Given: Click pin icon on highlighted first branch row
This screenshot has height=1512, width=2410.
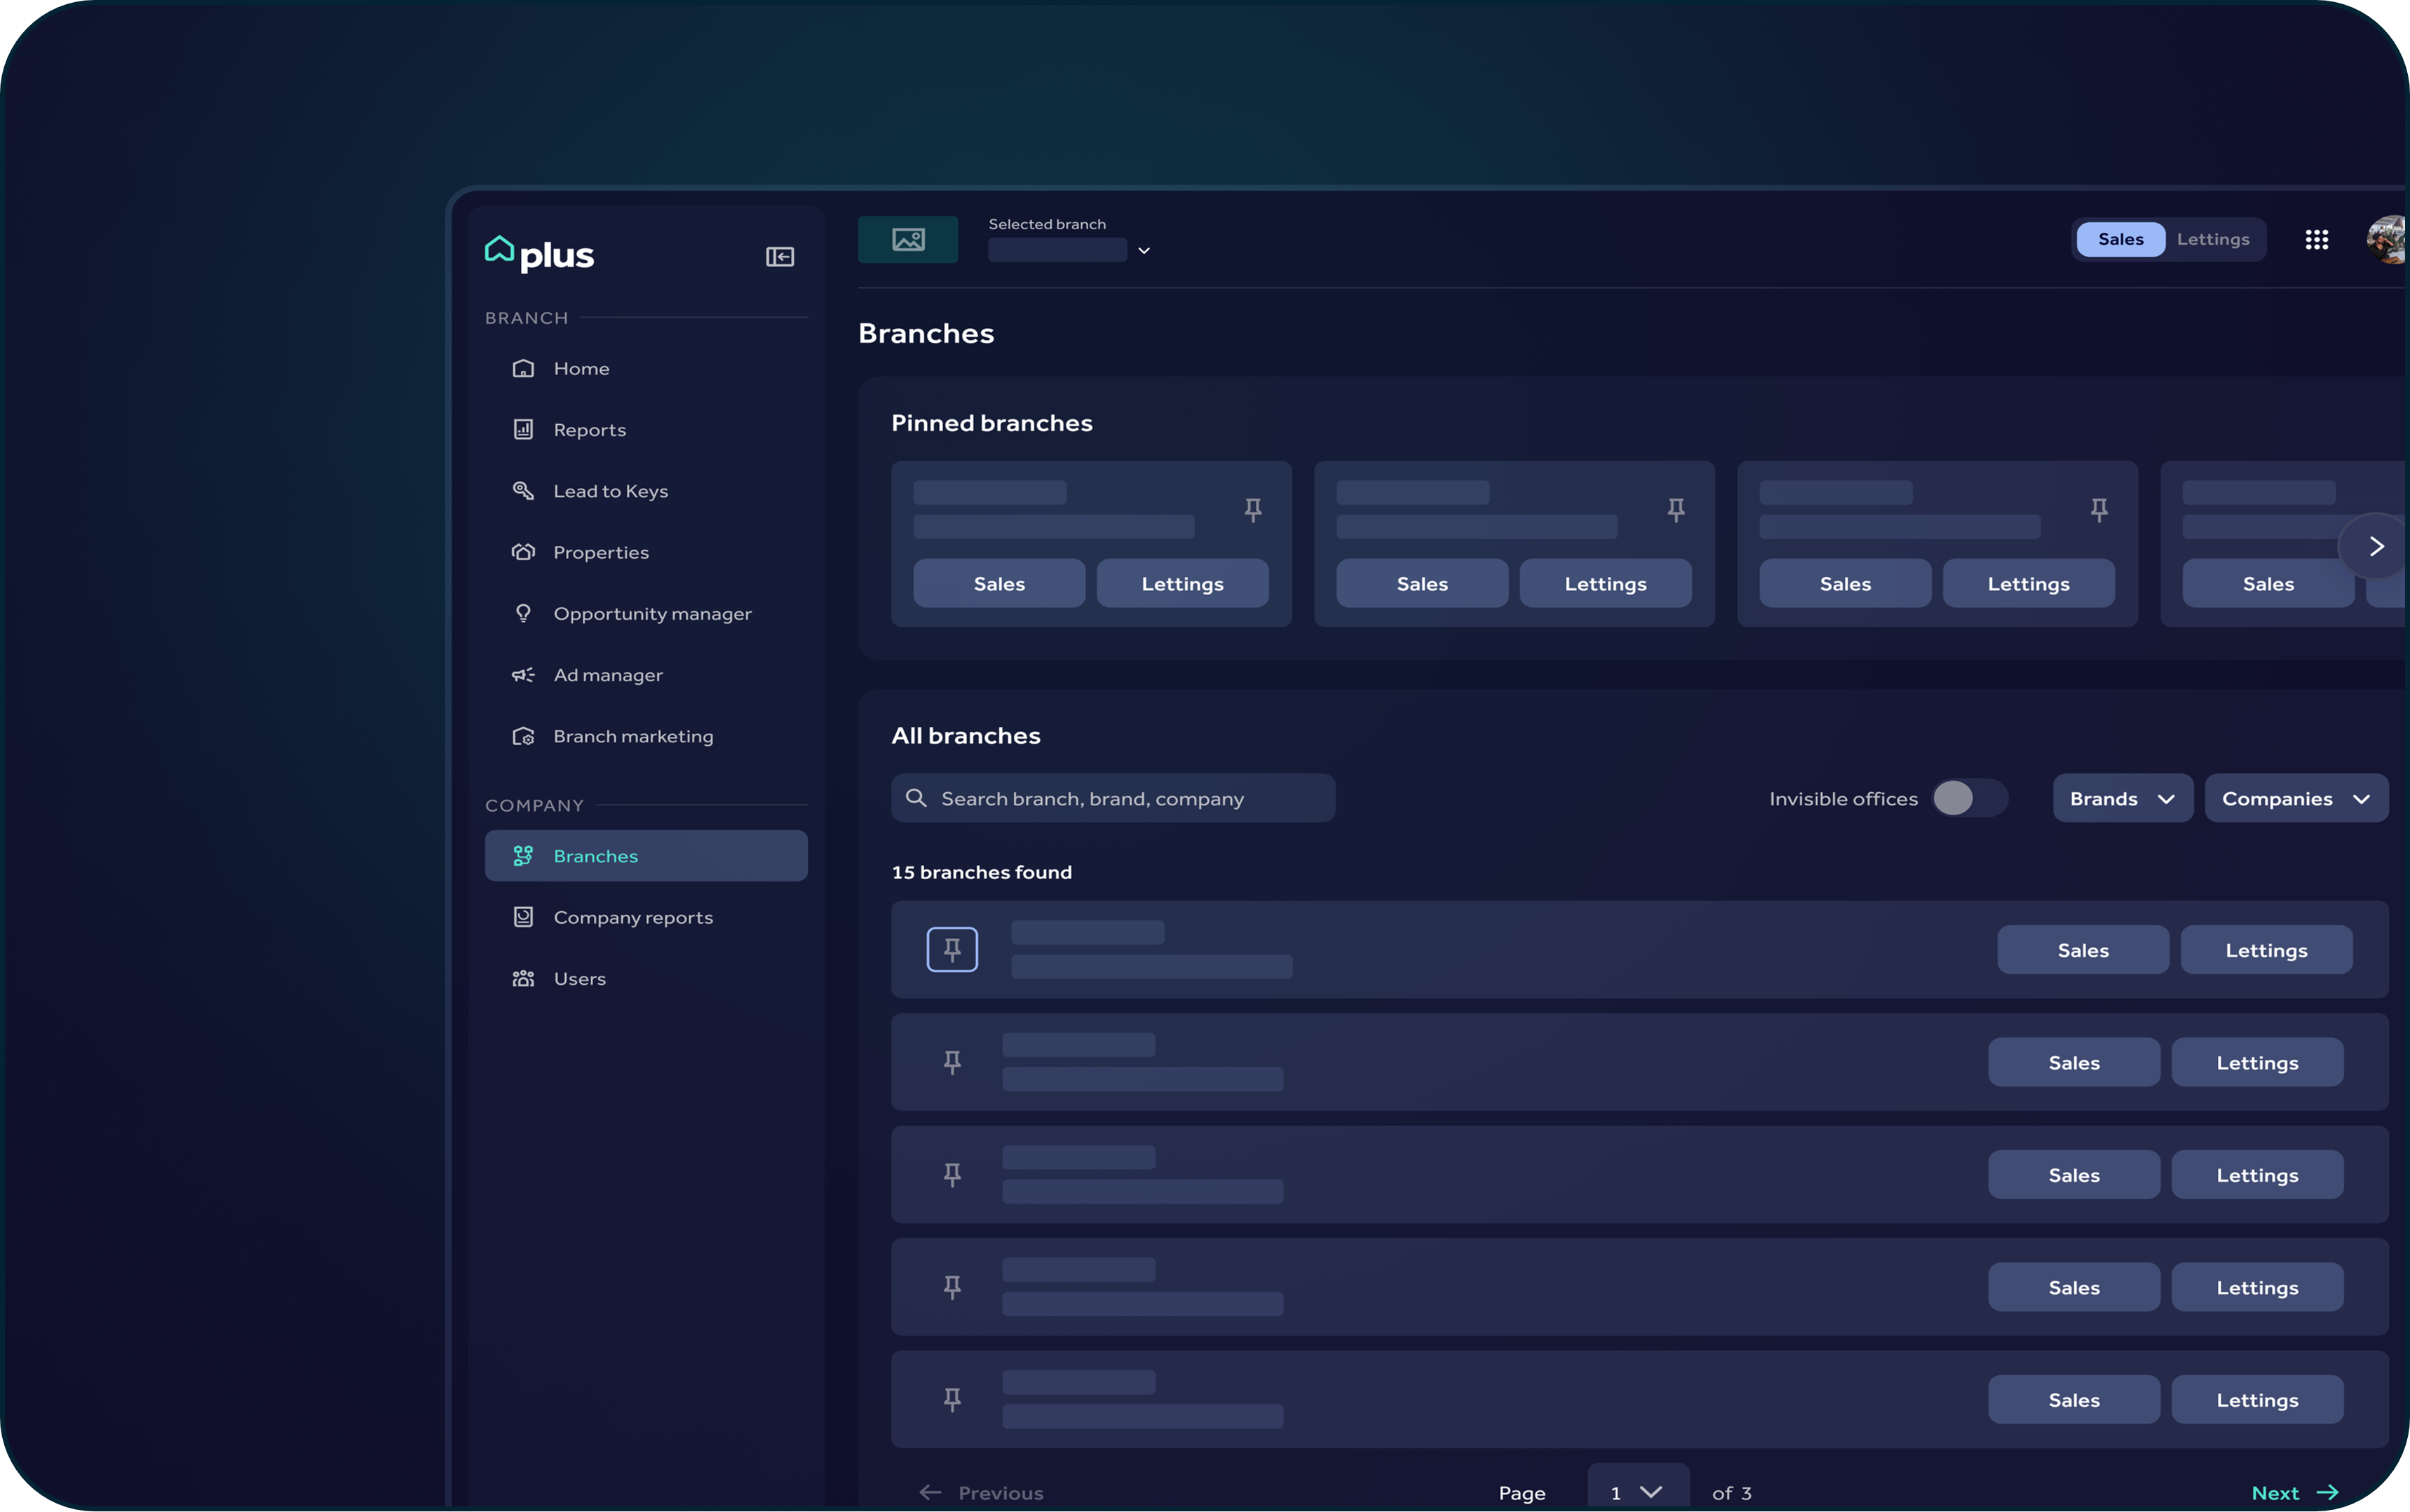Looking at the screenshot, I should tap(951, 949).
